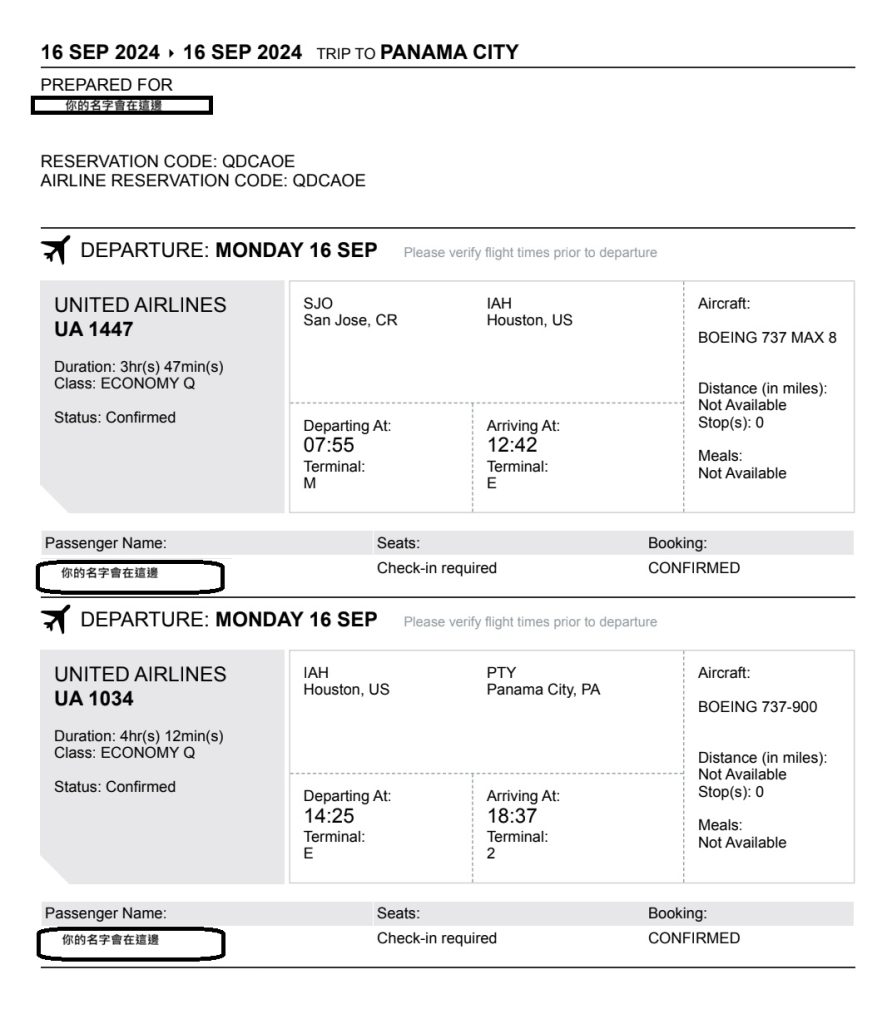Click the 3hr(s) 47min(s) duration text
This screenshot has height=1024, width=892.
[x=139, y=367]
